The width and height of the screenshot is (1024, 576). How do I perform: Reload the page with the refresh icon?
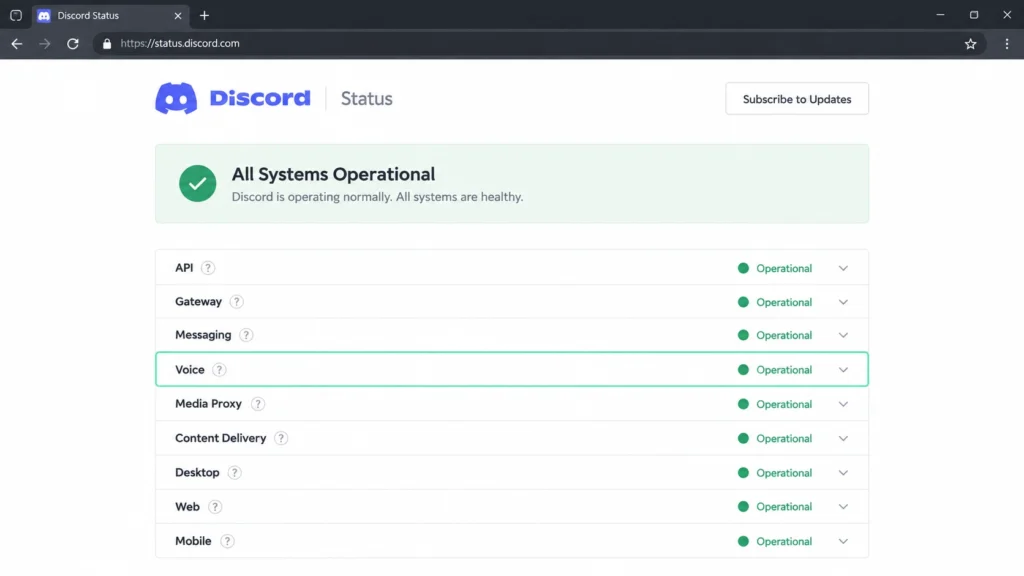[72, 44]
